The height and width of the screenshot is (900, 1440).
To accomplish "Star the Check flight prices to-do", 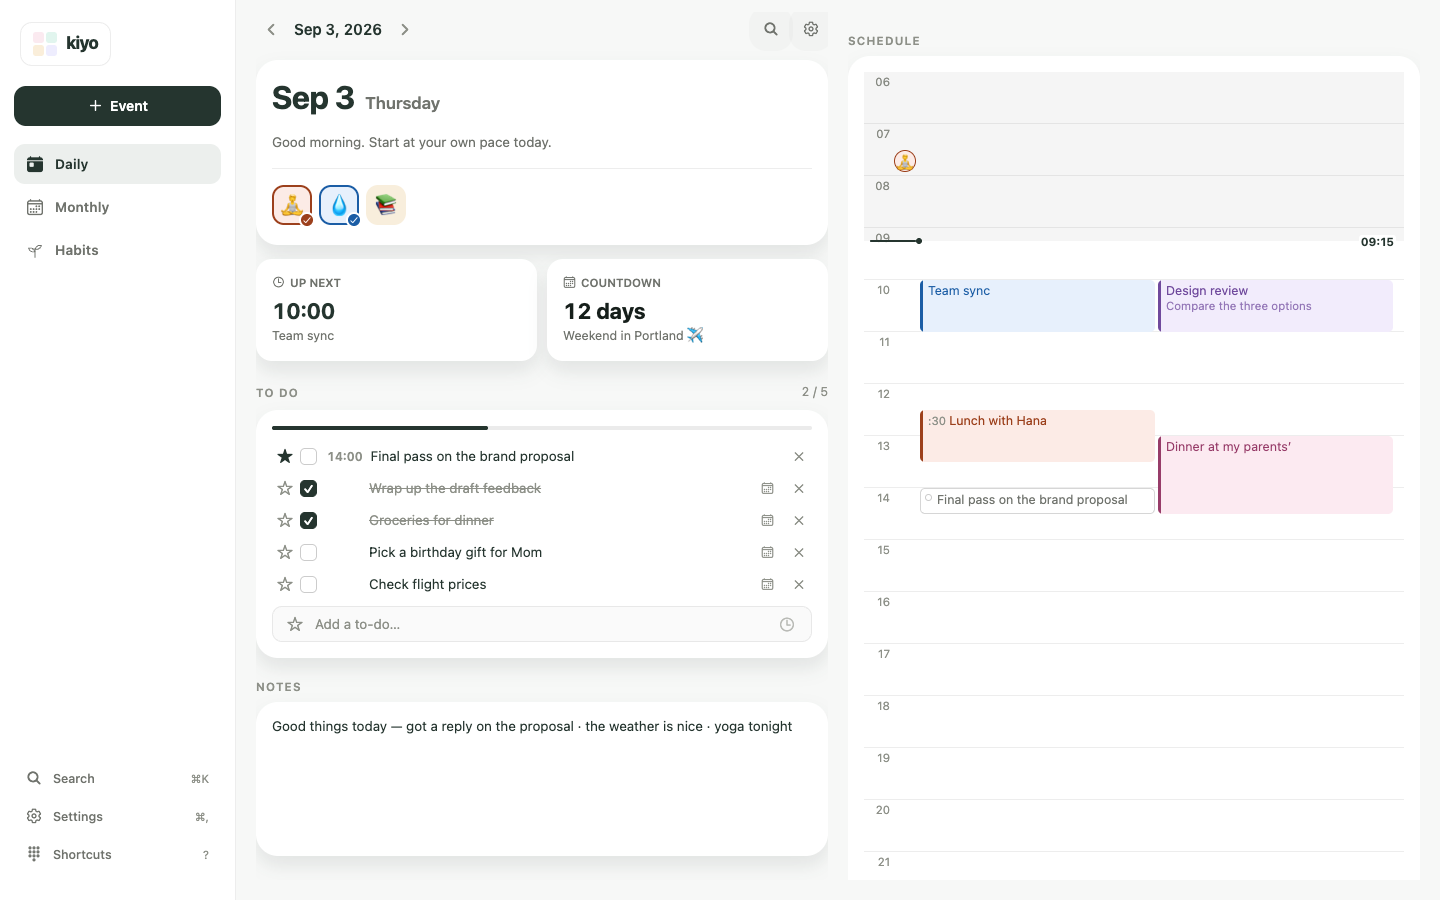I will point(285,584).
